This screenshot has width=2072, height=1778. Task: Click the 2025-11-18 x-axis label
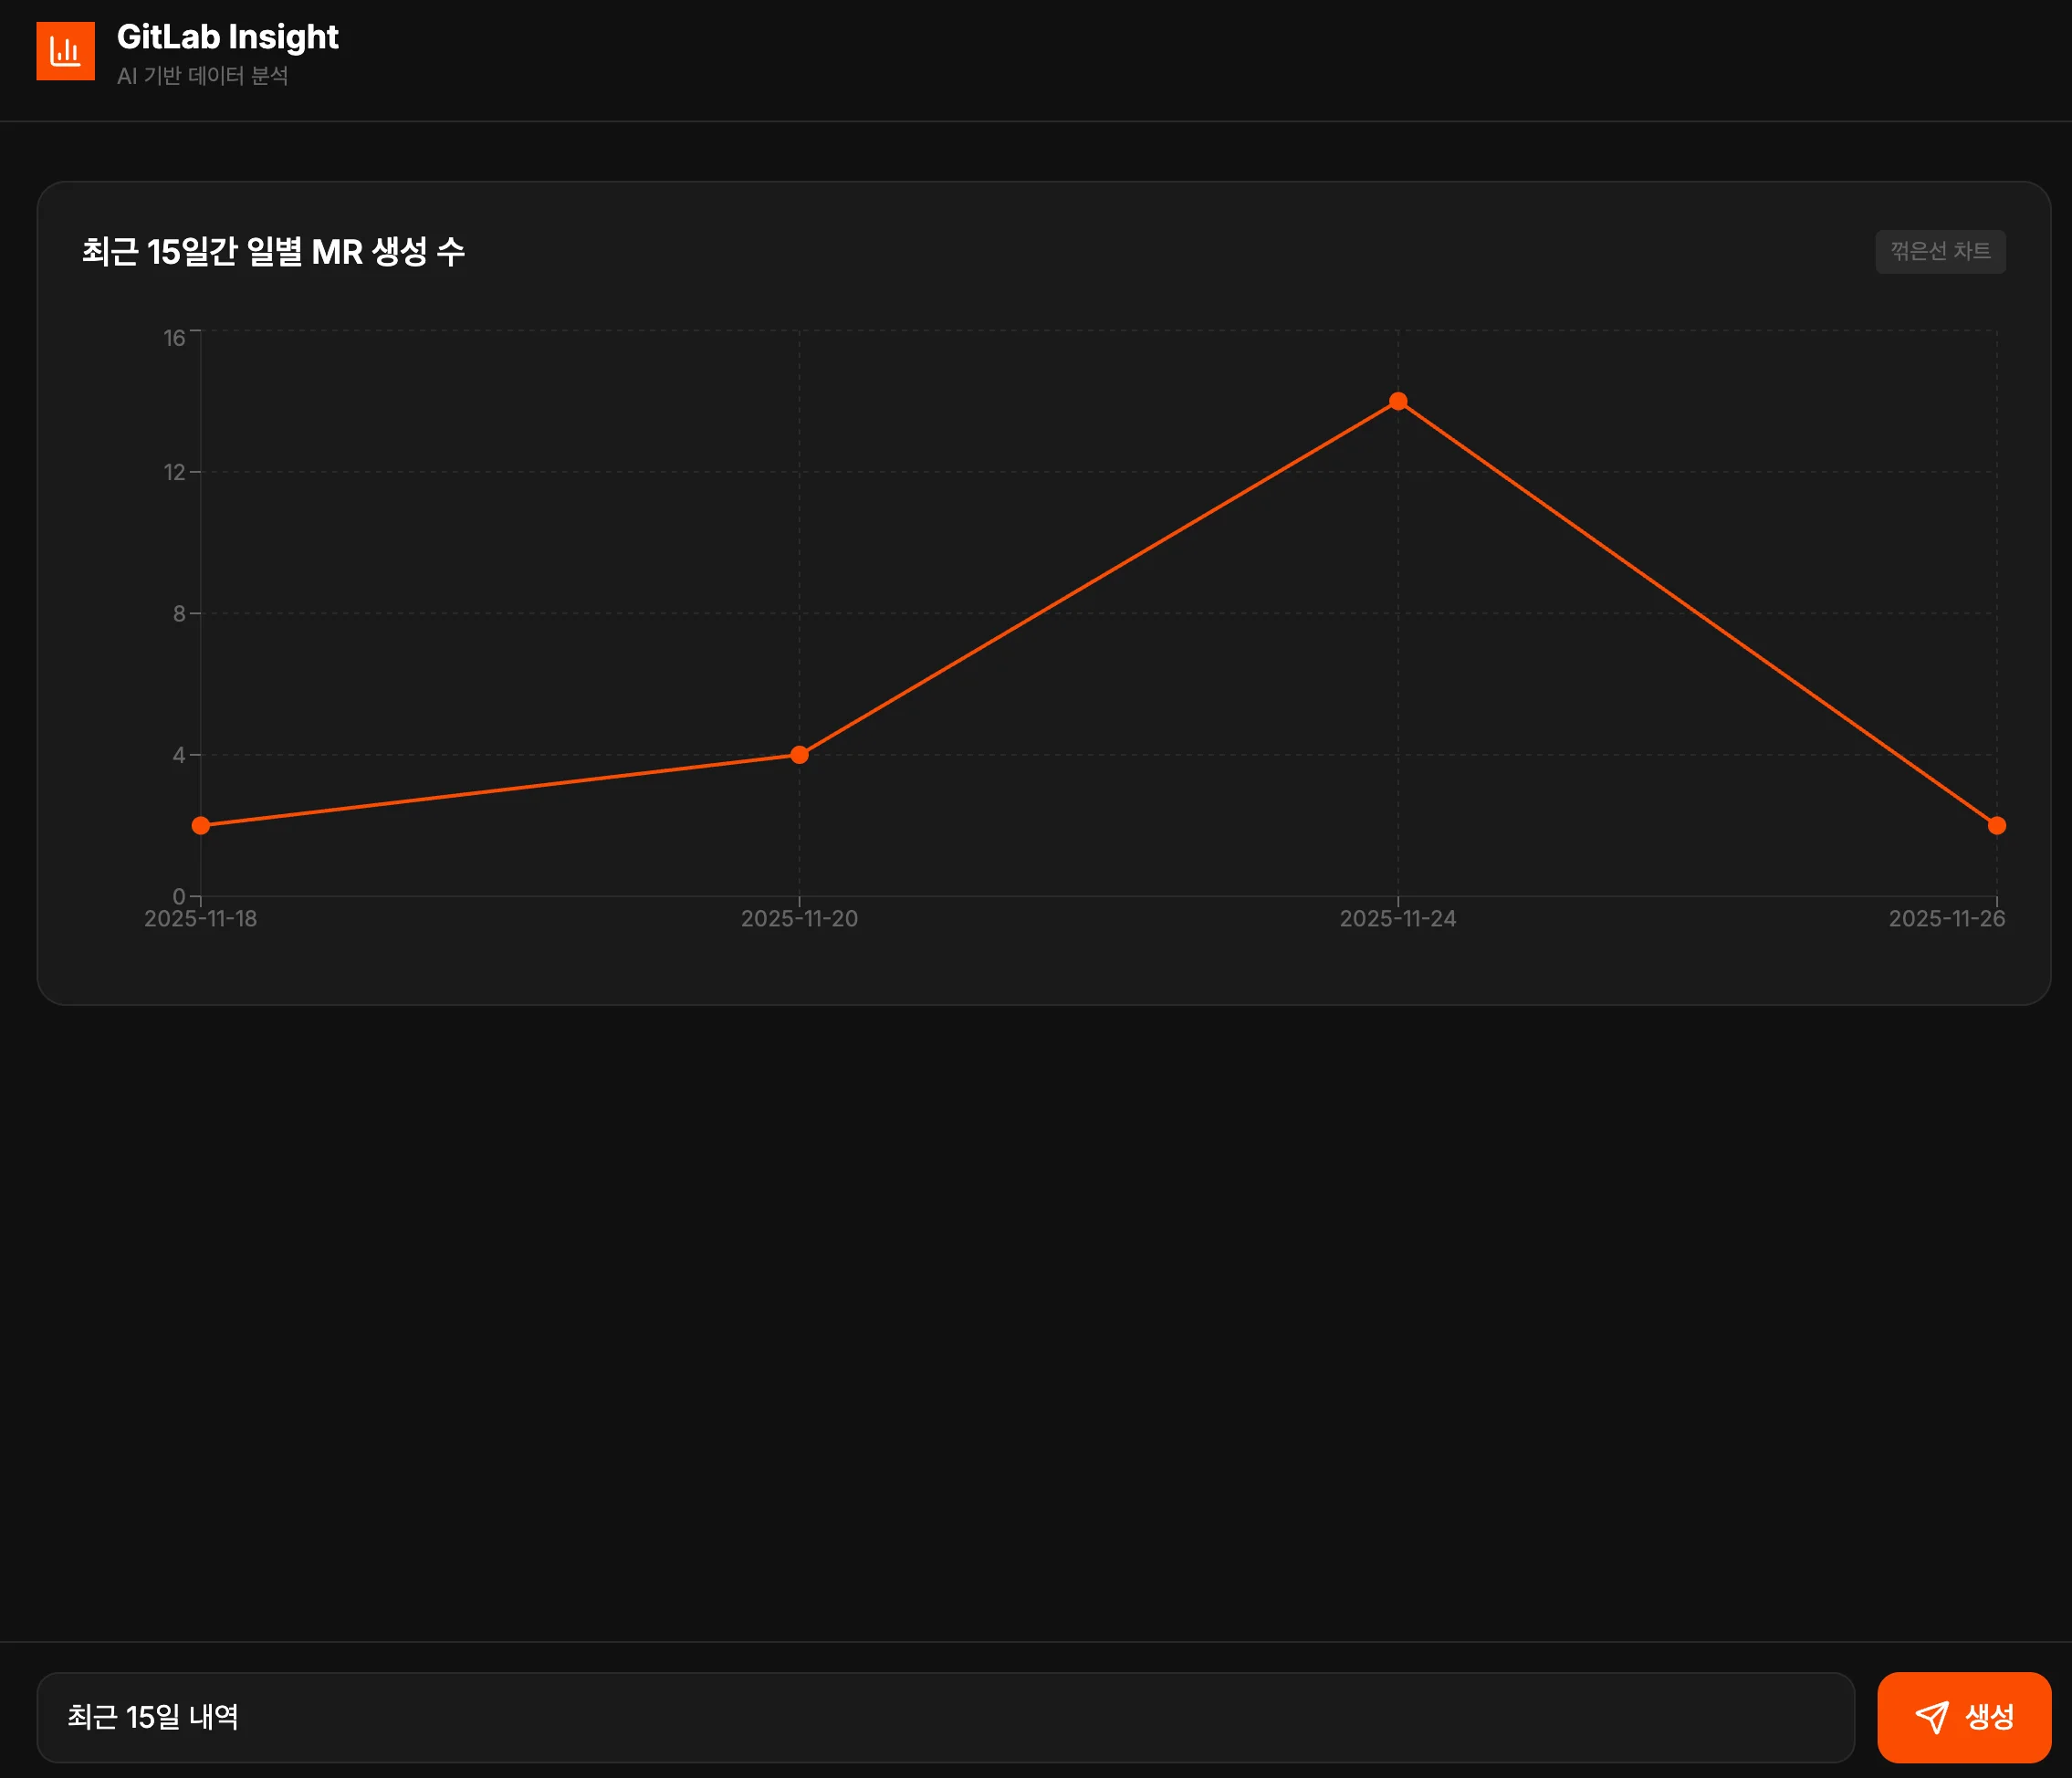coord(201,918)
